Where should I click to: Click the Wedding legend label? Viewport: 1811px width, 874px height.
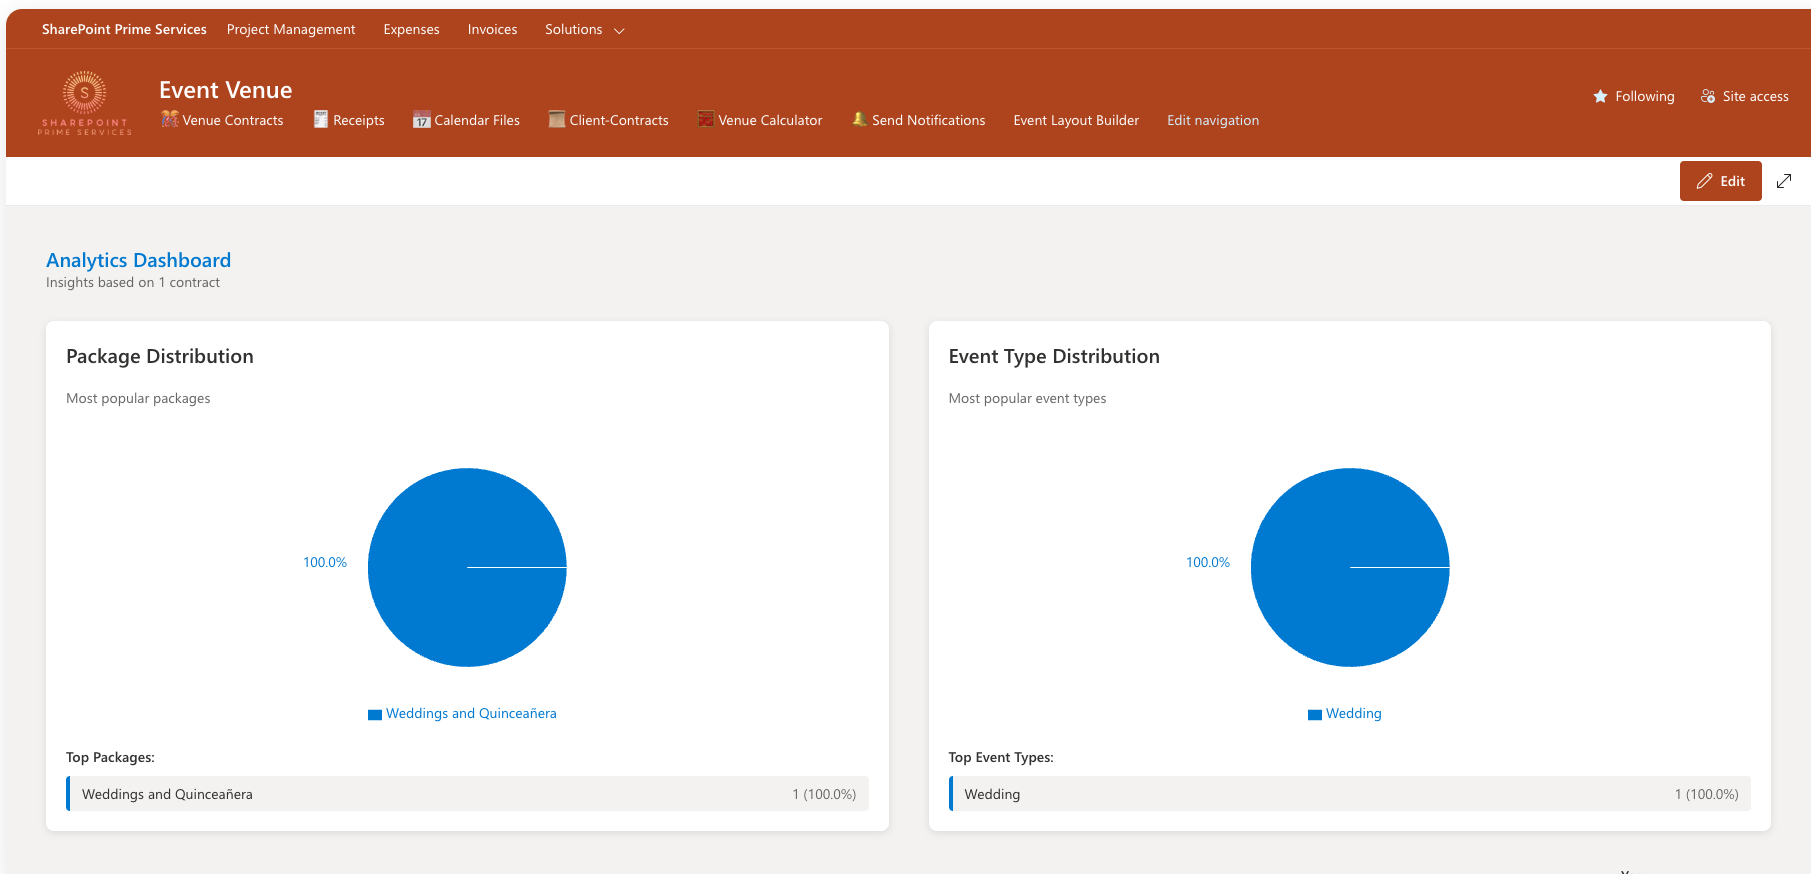pos(1354,713)
